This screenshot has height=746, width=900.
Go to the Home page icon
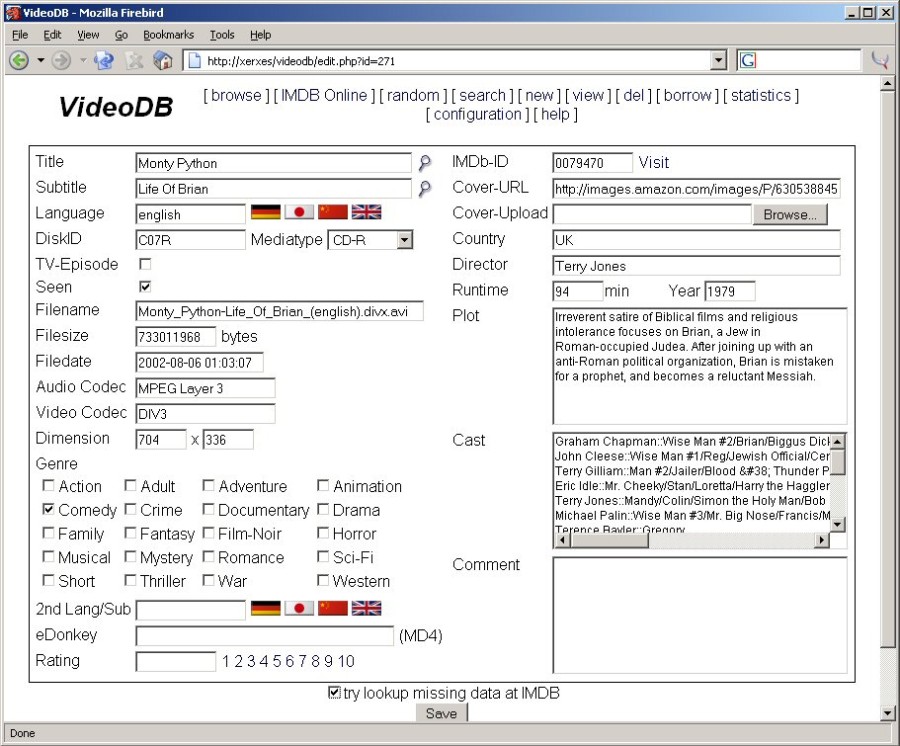pyautogui.click(x=163, y=60)
